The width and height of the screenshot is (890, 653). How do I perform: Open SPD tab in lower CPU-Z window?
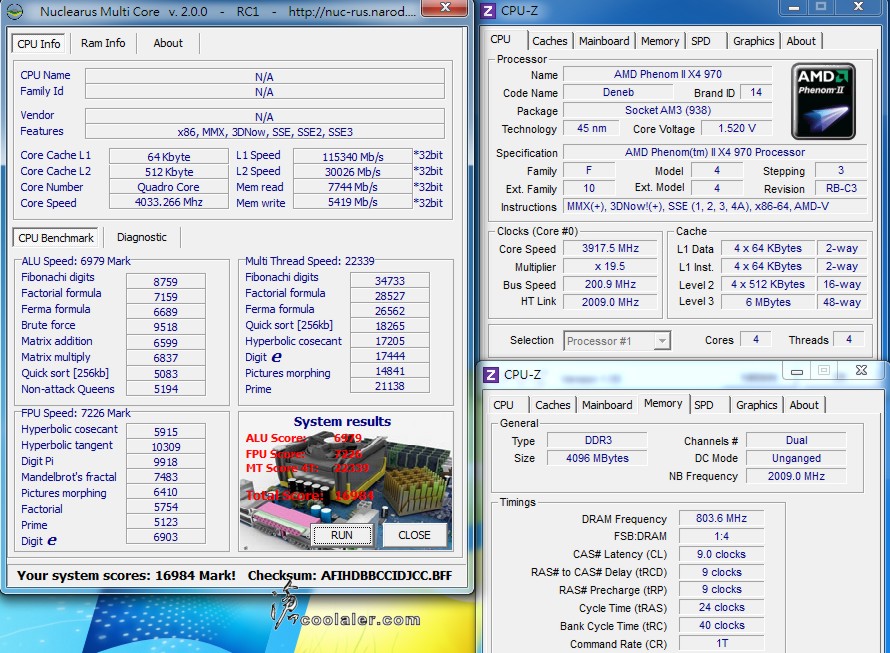tap(704, 405)
